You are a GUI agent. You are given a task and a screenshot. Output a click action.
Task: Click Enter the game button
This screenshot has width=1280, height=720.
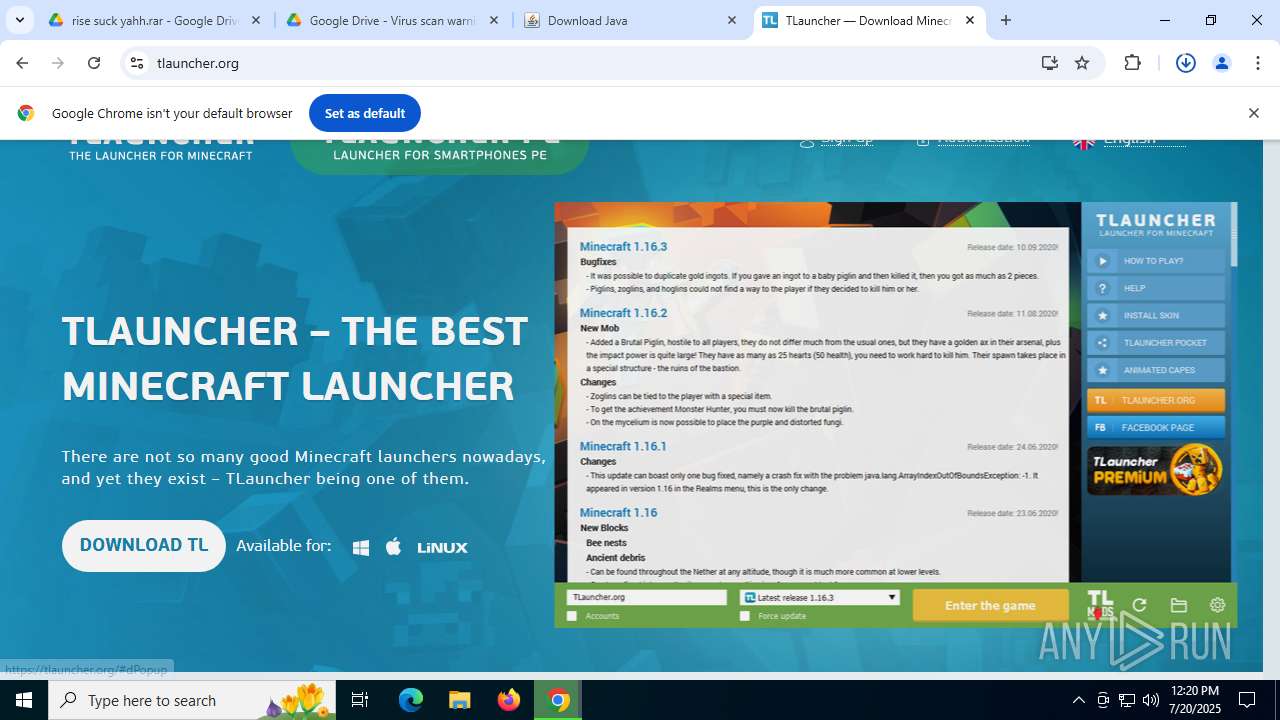pos(990,605)
